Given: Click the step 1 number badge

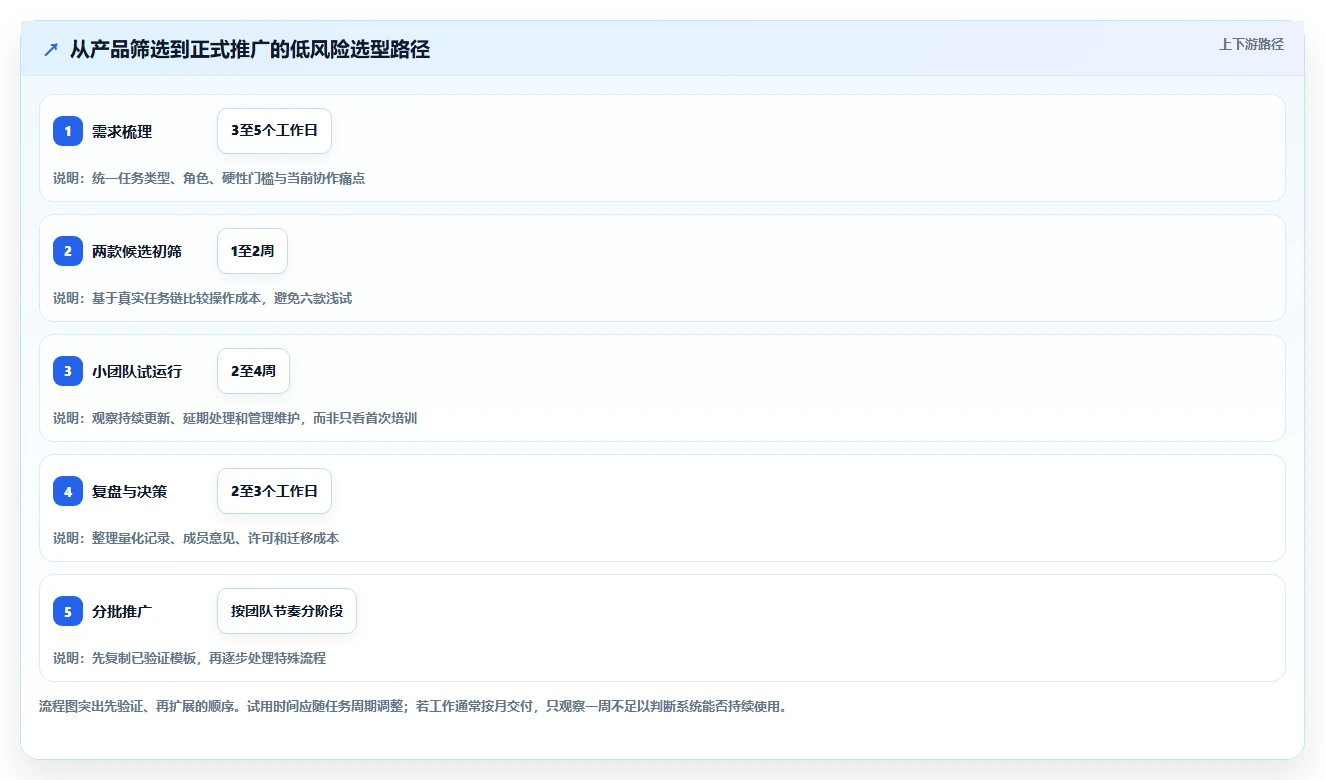Looking at the screenshot, I should tap(68, 131).
